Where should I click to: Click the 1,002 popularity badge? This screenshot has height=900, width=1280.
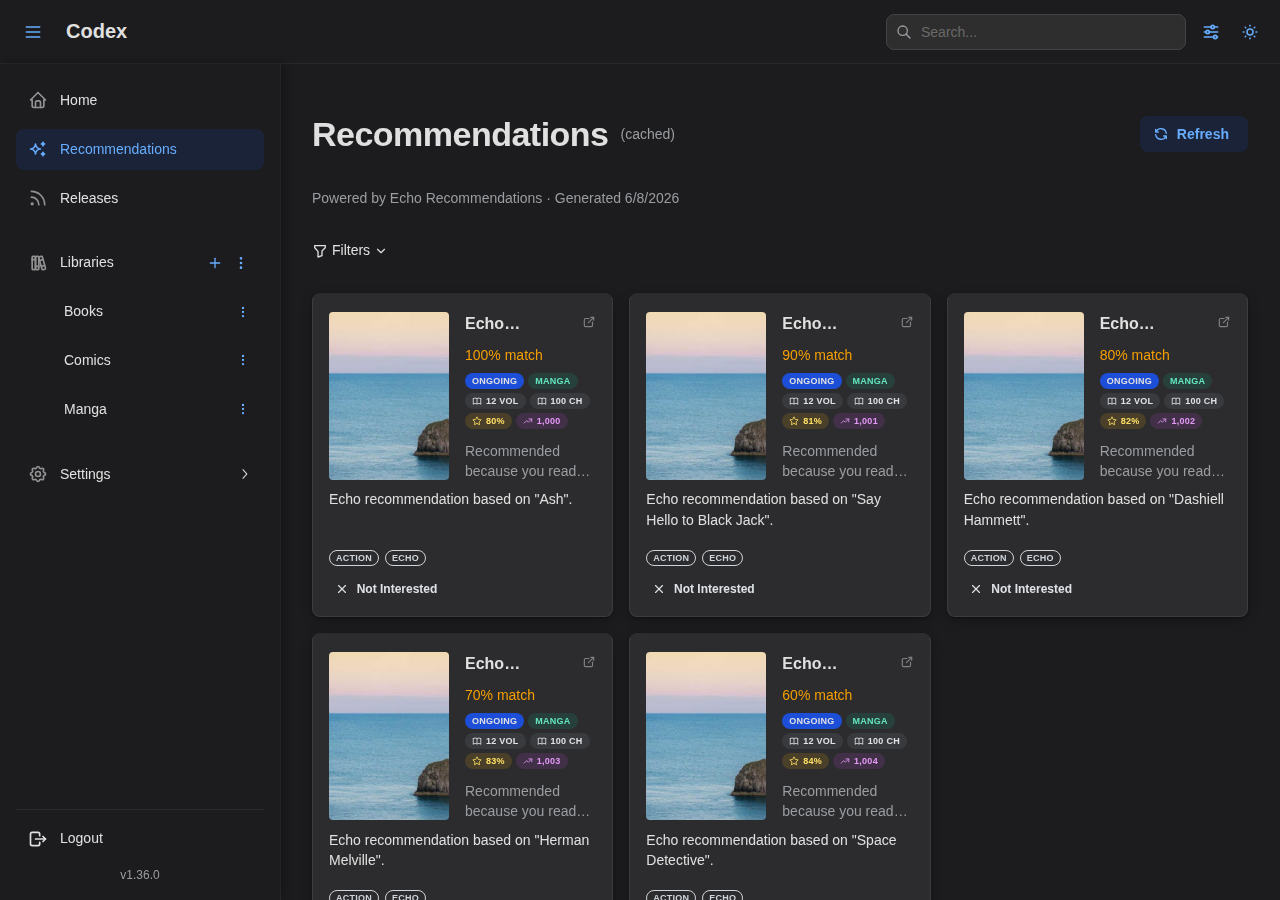[x=1176, y=421]
